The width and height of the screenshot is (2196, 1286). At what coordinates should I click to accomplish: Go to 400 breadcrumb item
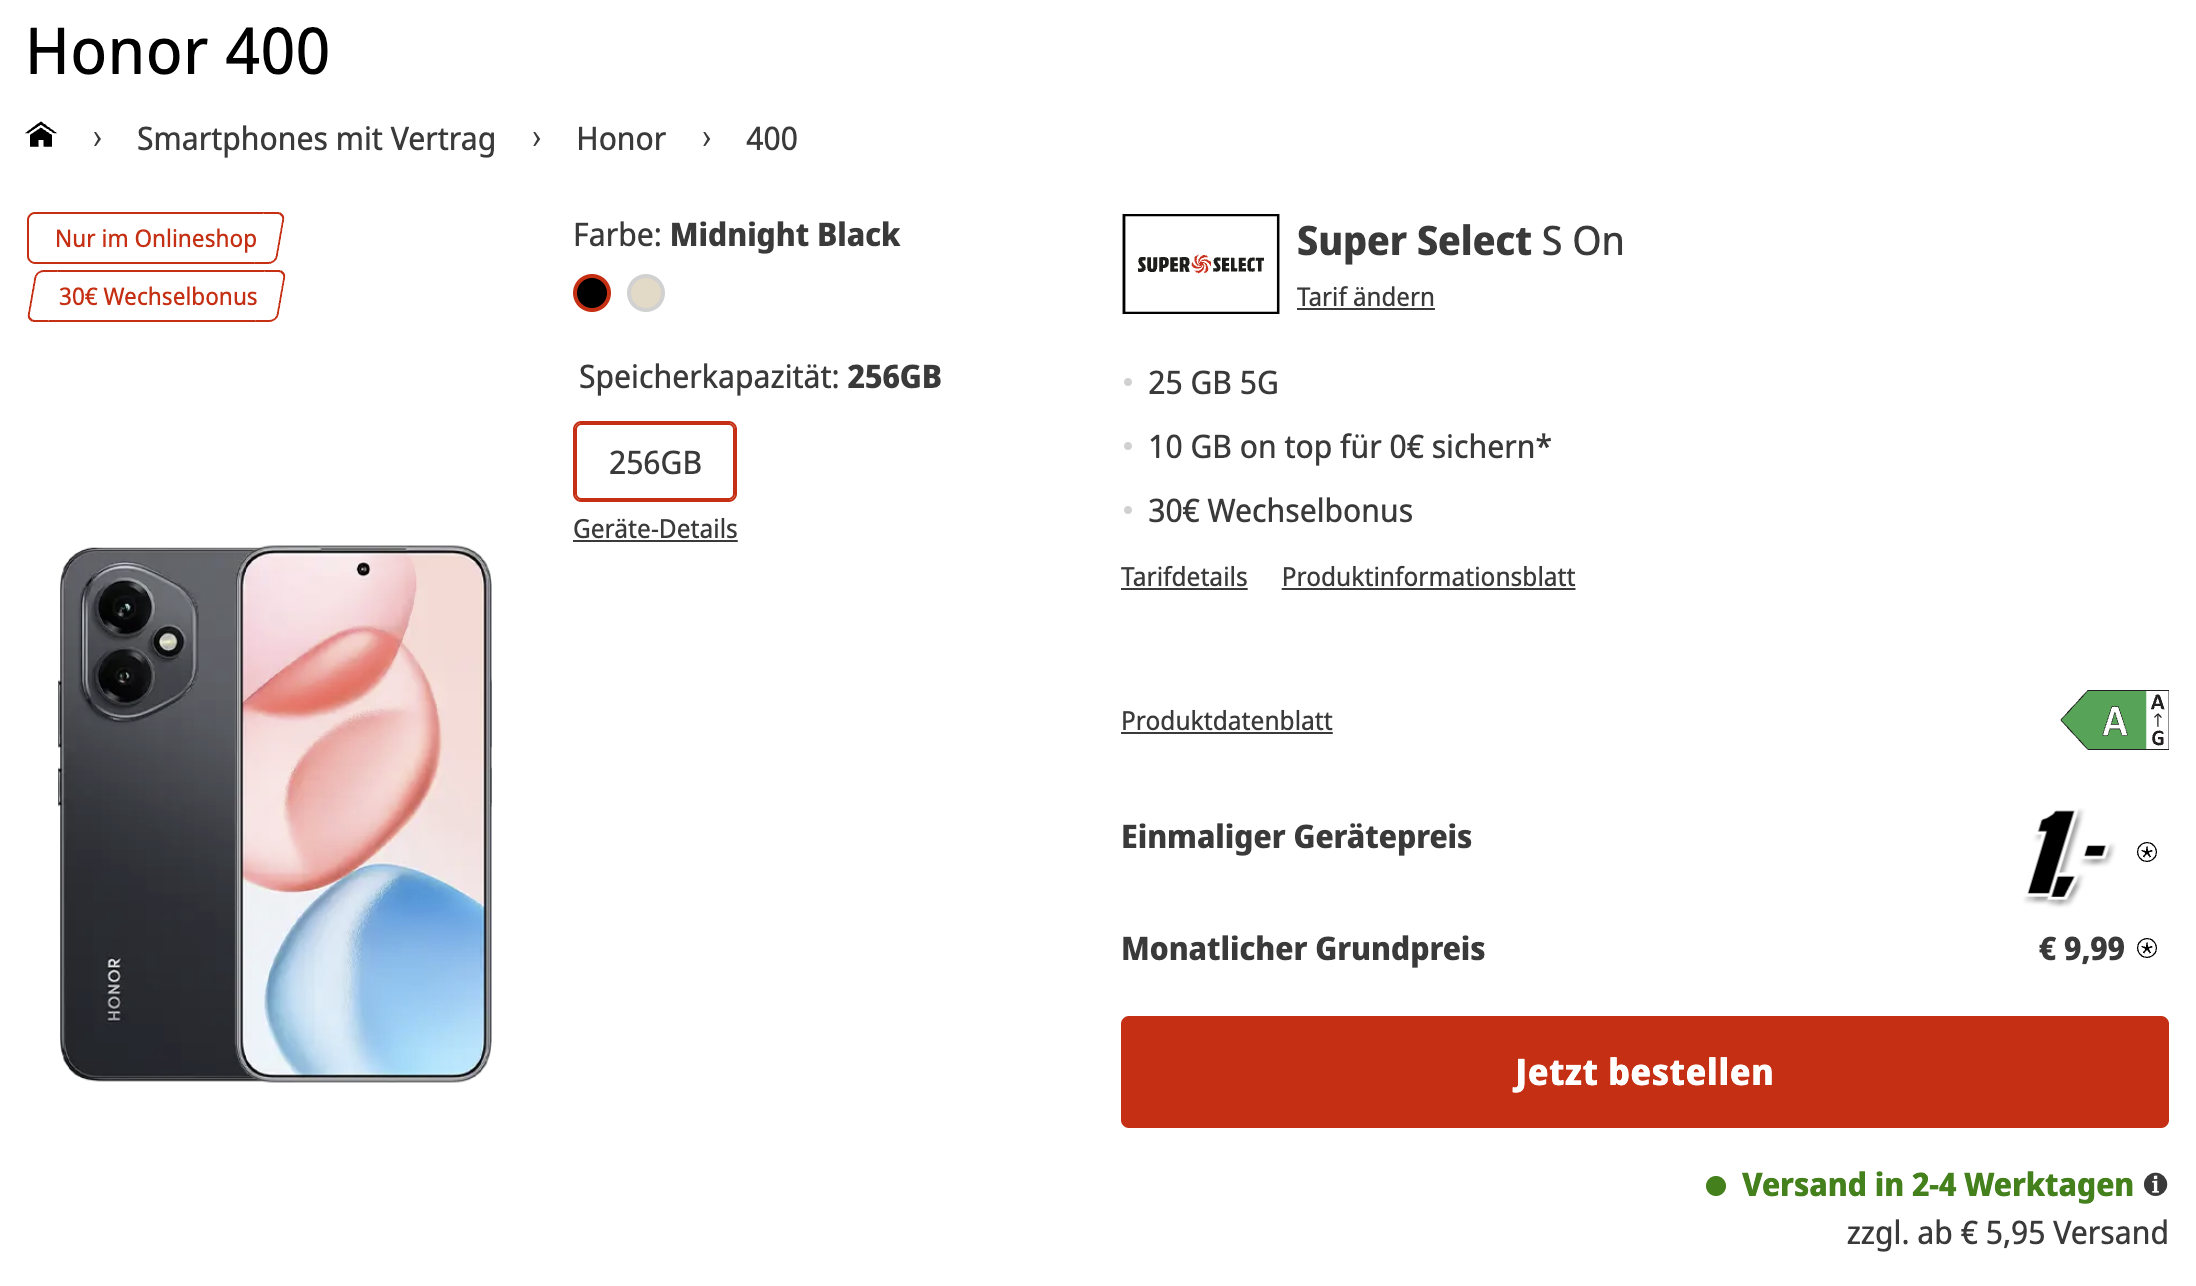[x=771, y=139]
